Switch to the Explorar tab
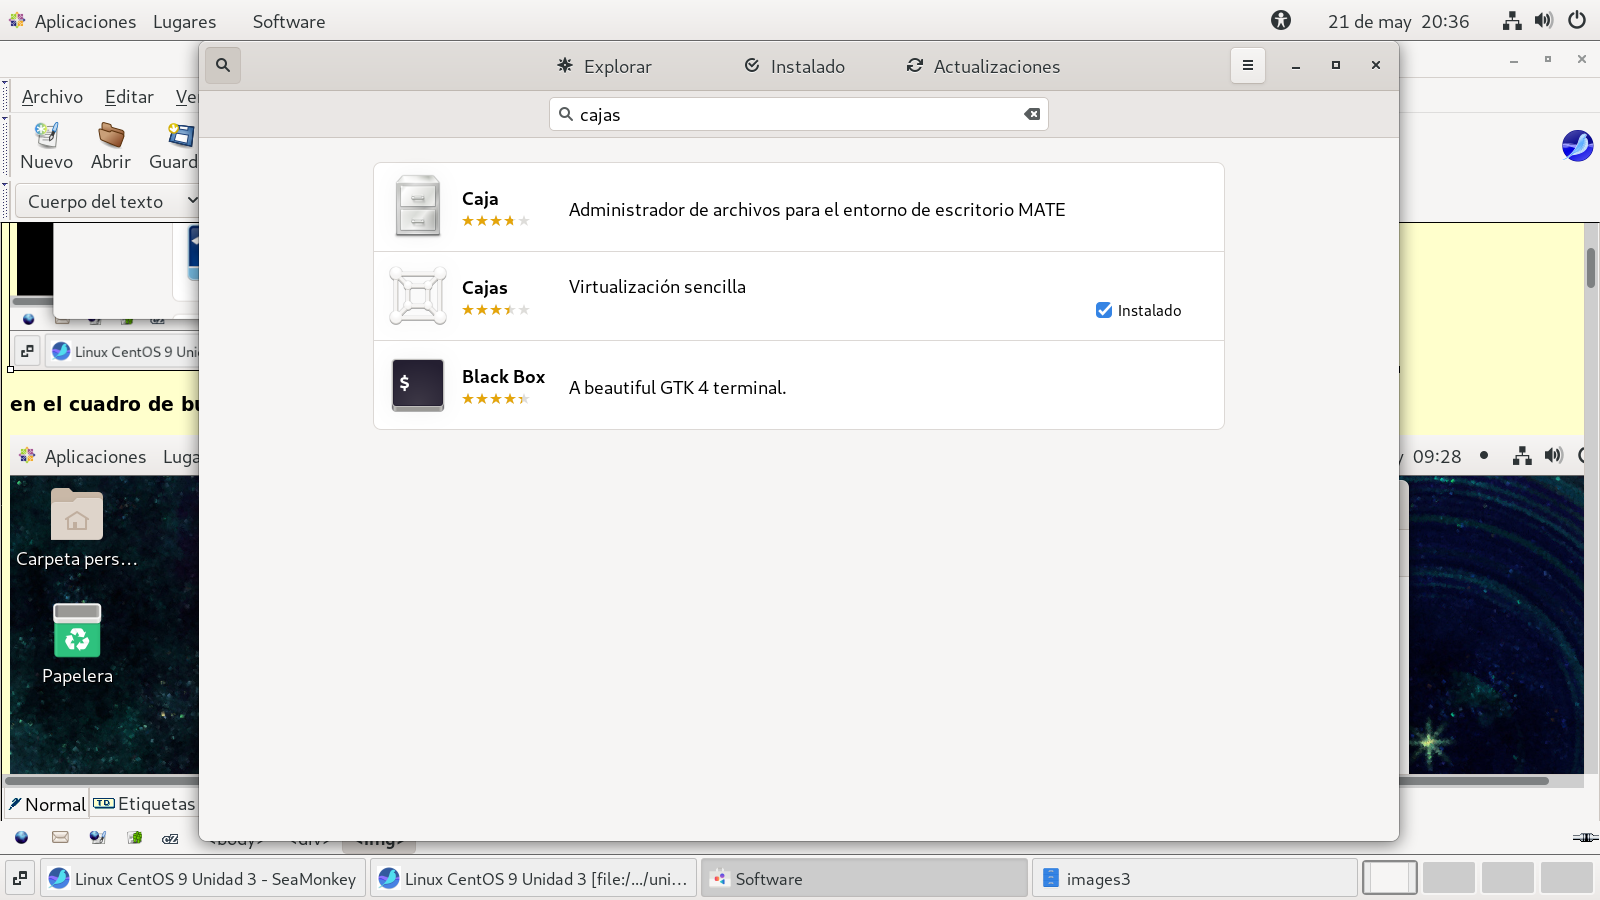Screen dimensions: 1600x900 tap(604, 66)
